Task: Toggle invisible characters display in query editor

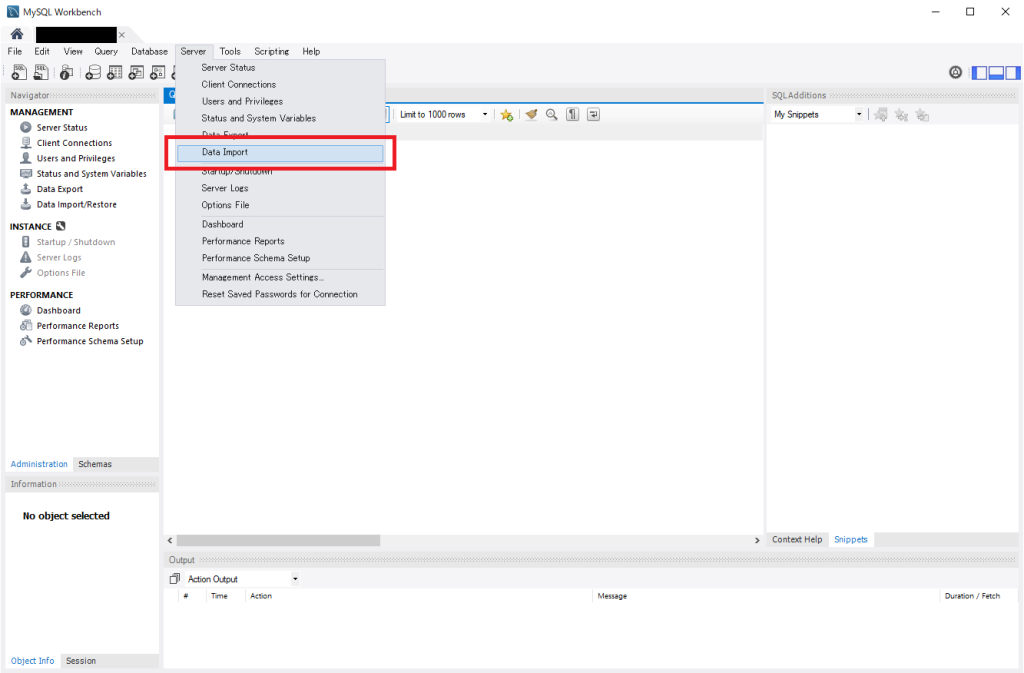Action: pos(572,114)
